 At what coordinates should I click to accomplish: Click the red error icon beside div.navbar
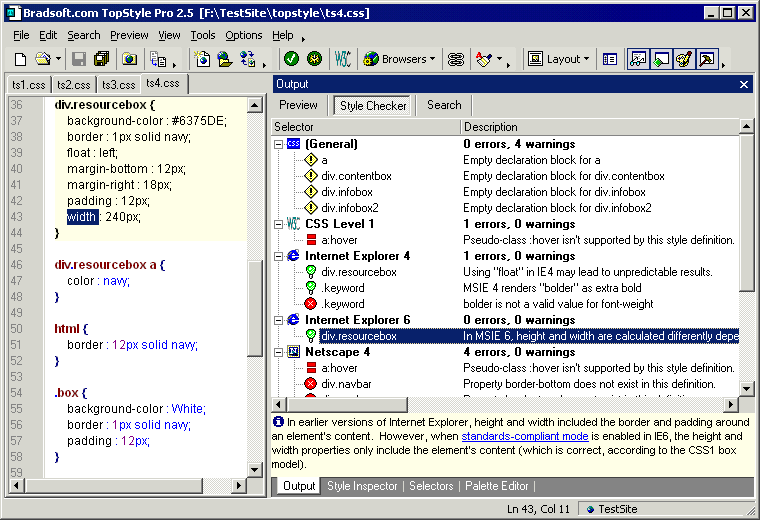point(311,384)
